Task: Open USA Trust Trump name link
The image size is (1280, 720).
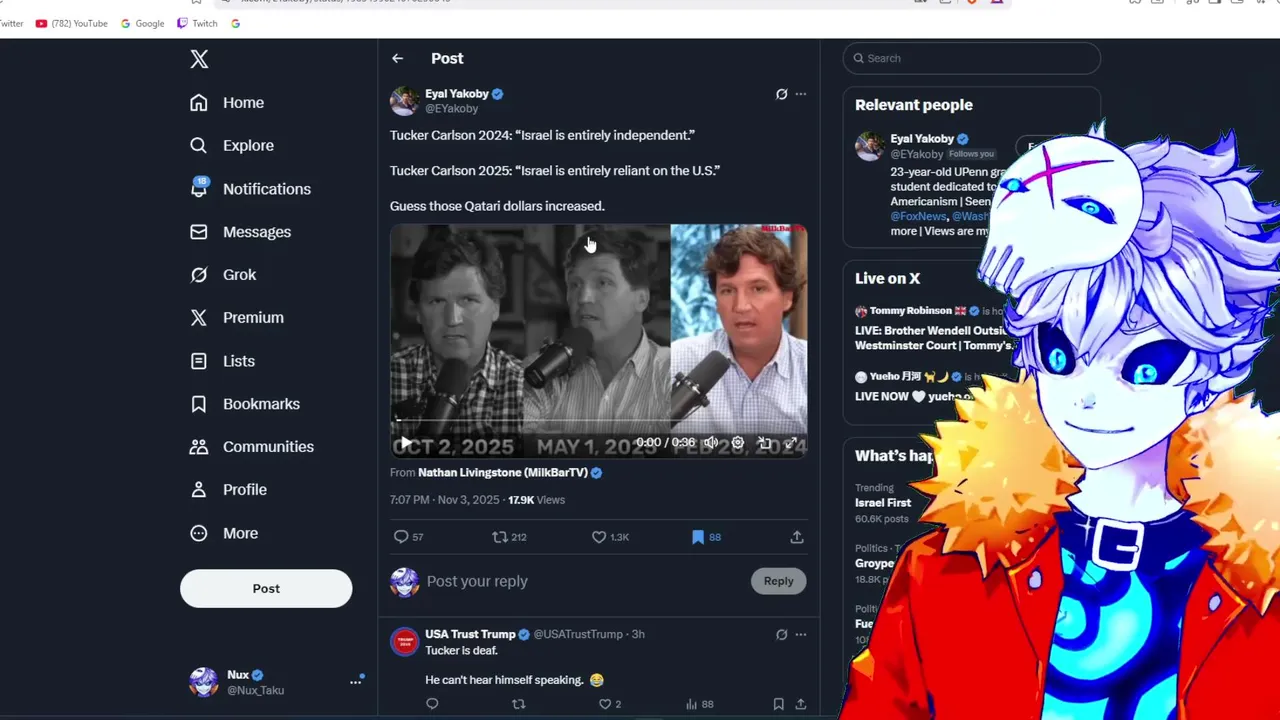Action: pos(470,634)
